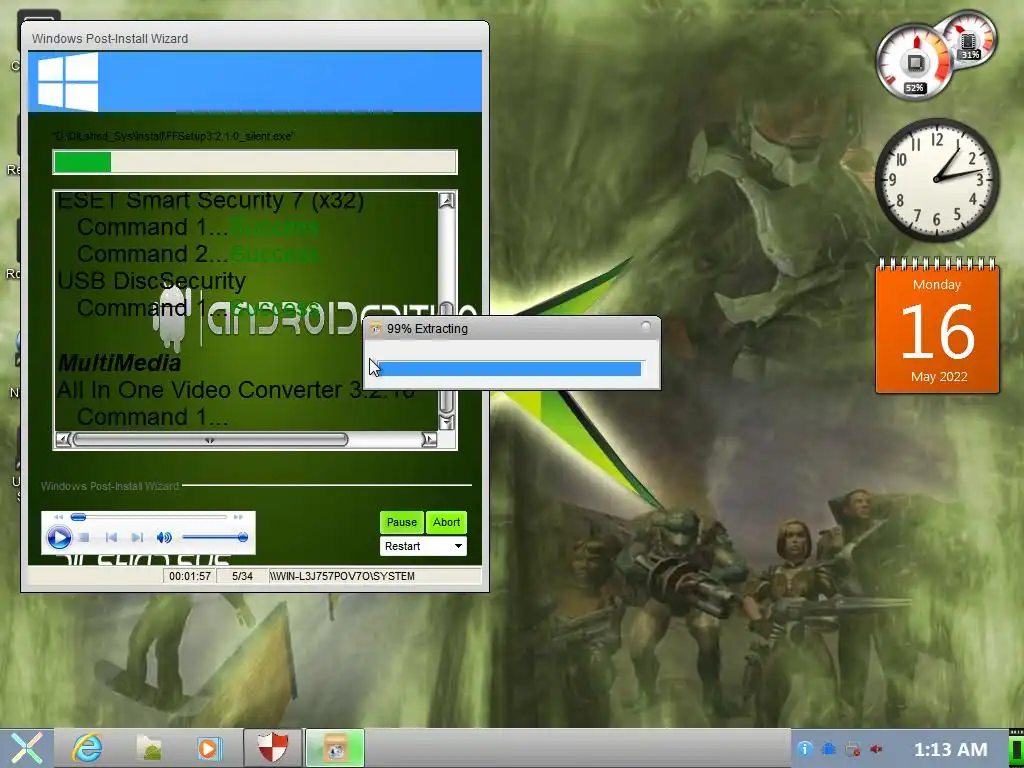Launch Internet Explorer from the taskbar
The height and width of the screenshot is (768, 1024).
88,748
